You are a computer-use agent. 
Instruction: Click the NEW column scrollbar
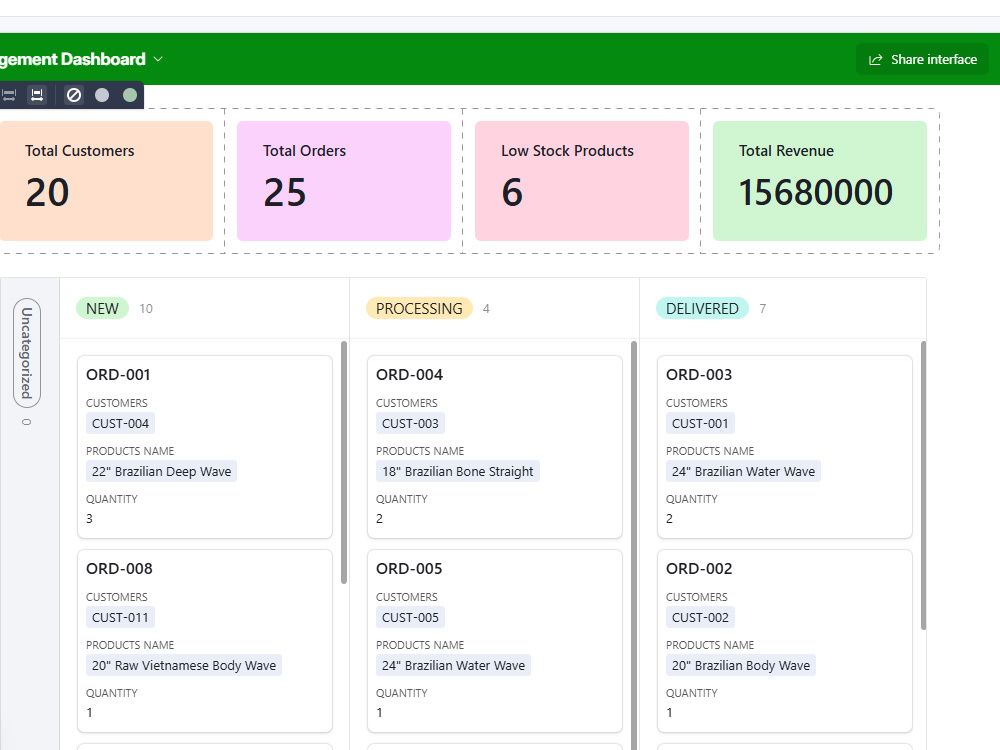(344, 462)
